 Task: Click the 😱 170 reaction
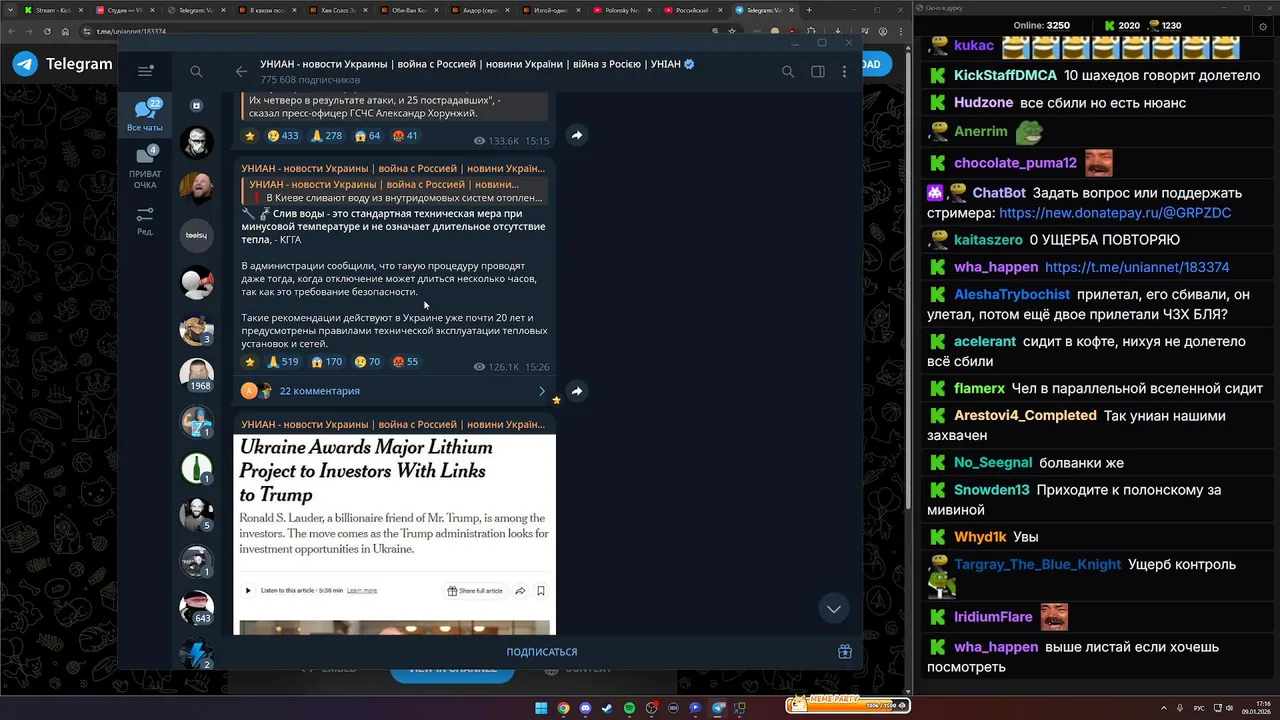click(326, 362)
